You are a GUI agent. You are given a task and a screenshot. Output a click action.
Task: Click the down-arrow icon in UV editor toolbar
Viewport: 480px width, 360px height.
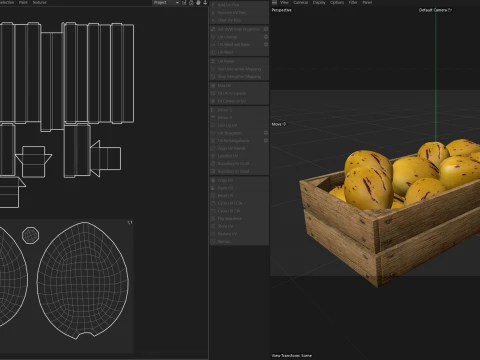pyautogui.click(x=205, y=3)
